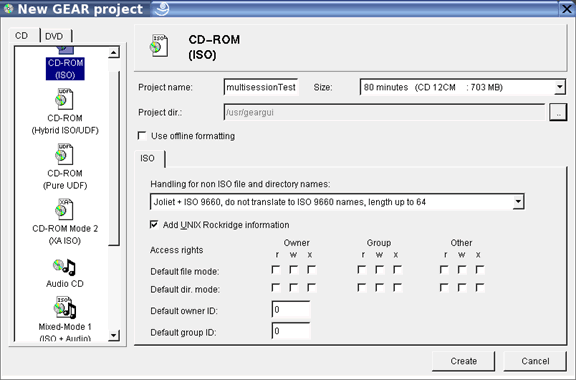Click scroll down arrow in project type list

click(114, 335)
